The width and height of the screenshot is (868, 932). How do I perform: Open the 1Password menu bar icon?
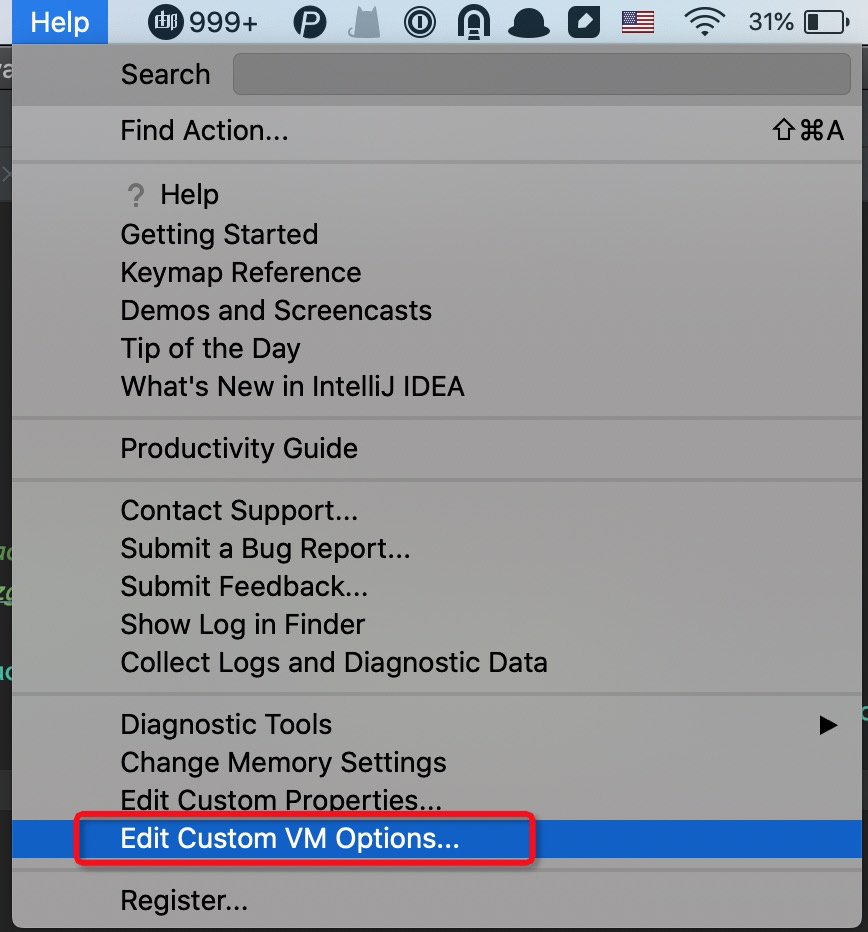(x=420, y=23)
